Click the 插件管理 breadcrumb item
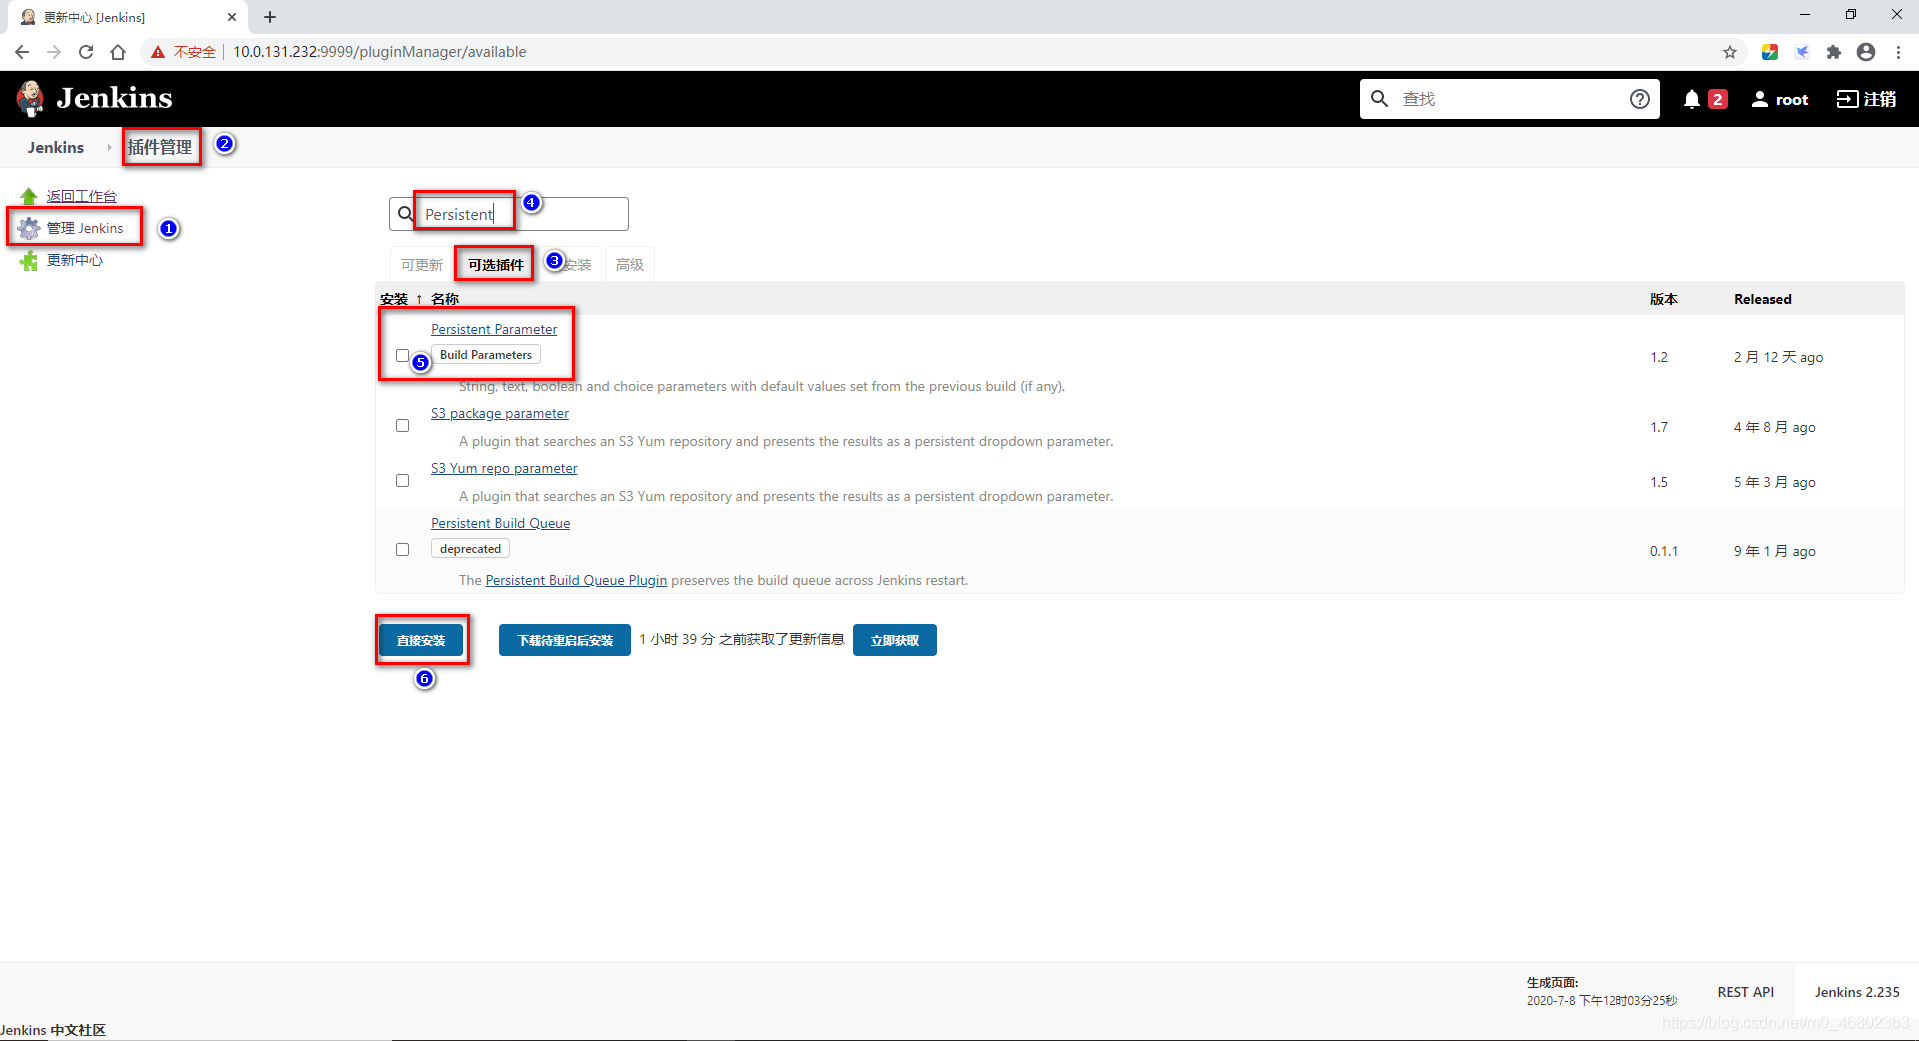This screenshot has width=1919, height=1041. point(160,147)
